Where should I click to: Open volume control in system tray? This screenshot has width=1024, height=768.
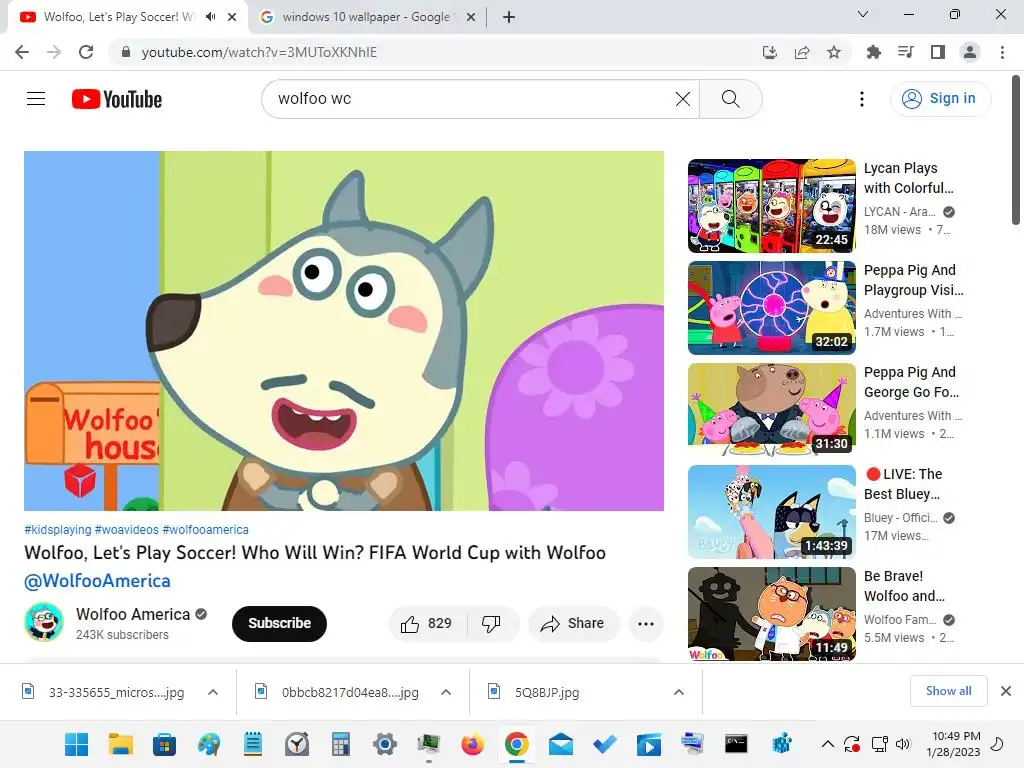pos(903,744)
